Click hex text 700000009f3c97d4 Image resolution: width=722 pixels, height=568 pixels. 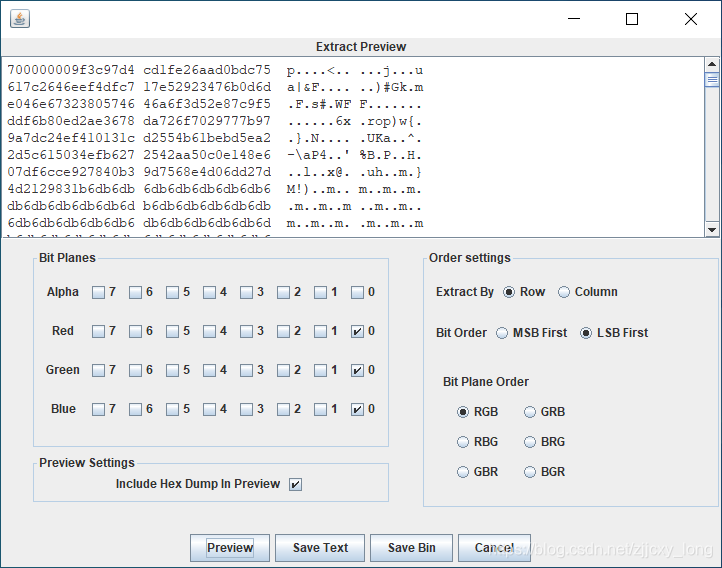pos(71,70)
